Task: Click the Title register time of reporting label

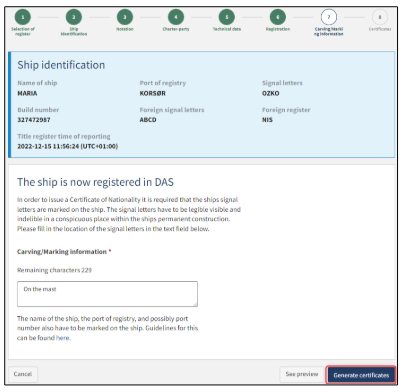Action: pos(64,136)
